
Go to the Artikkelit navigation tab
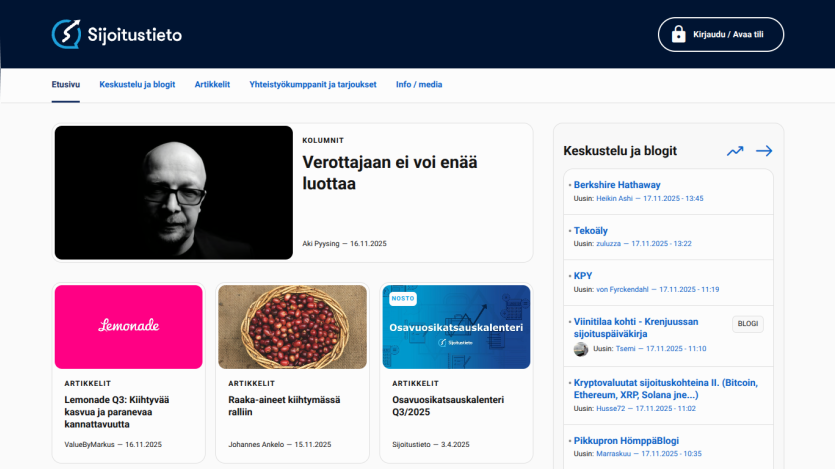[212, 85]
